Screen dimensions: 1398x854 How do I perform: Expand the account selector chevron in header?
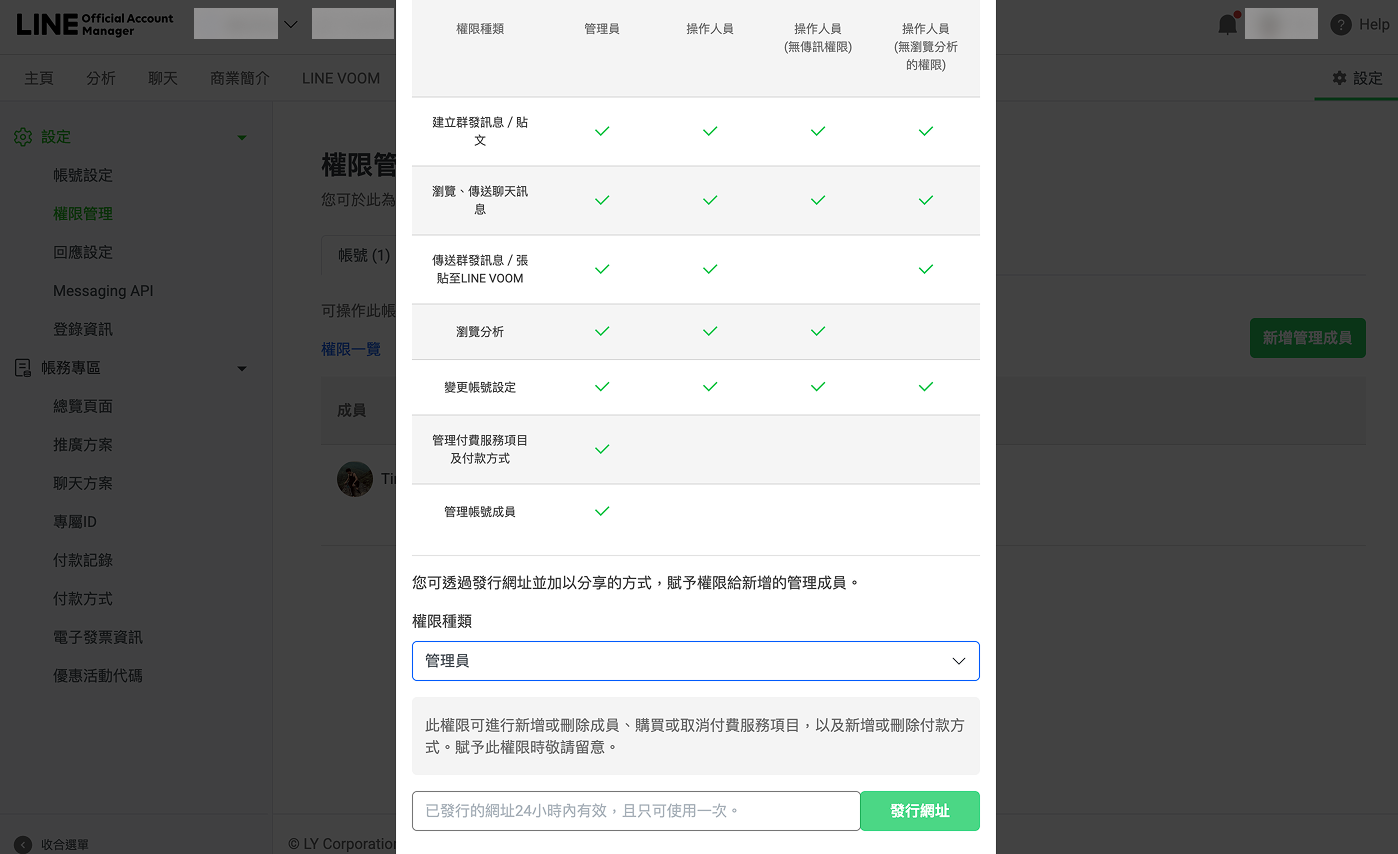[291, 24]
